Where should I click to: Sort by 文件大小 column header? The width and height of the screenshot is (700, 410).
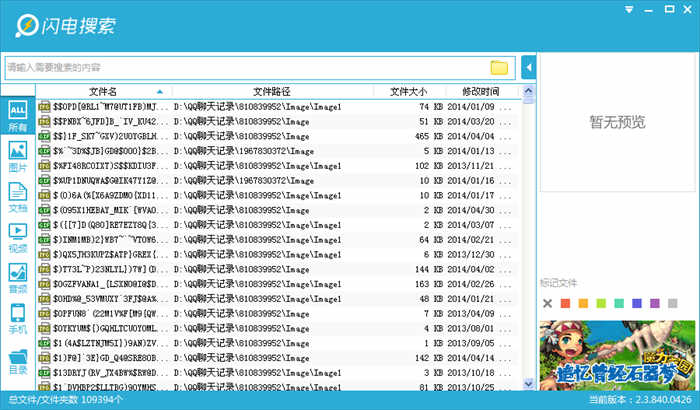tap(409, 92)
